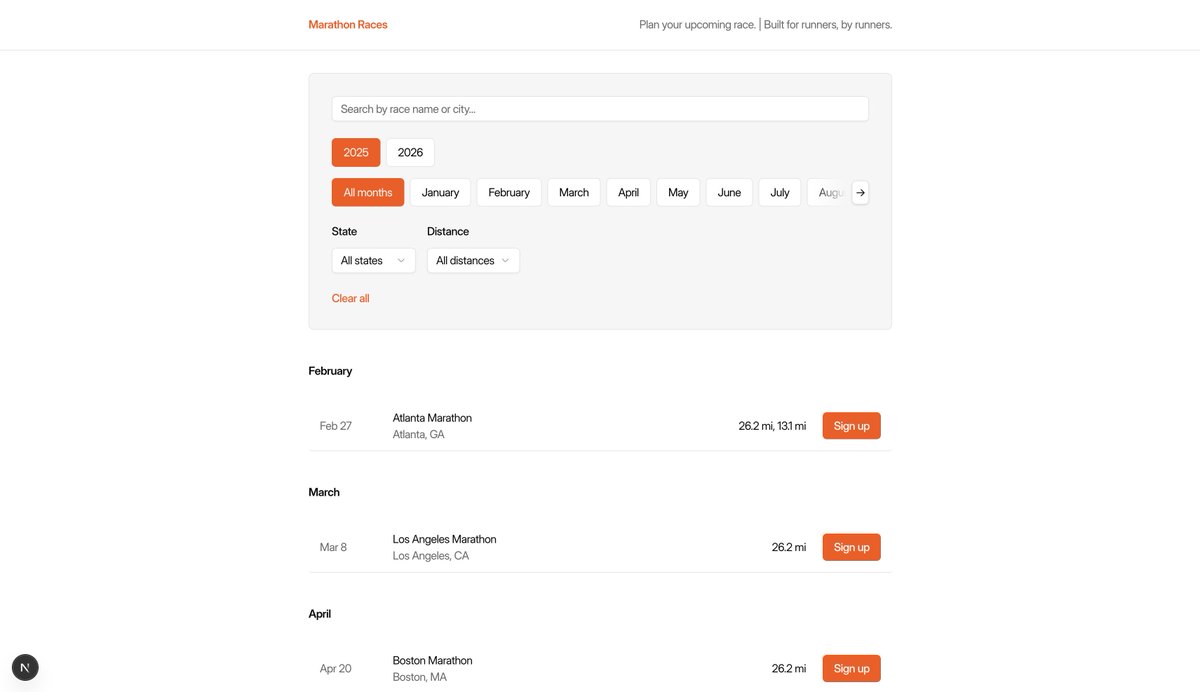Click the Apr 20 date
Screen dimensions: 1200x692
coord(336,668)
